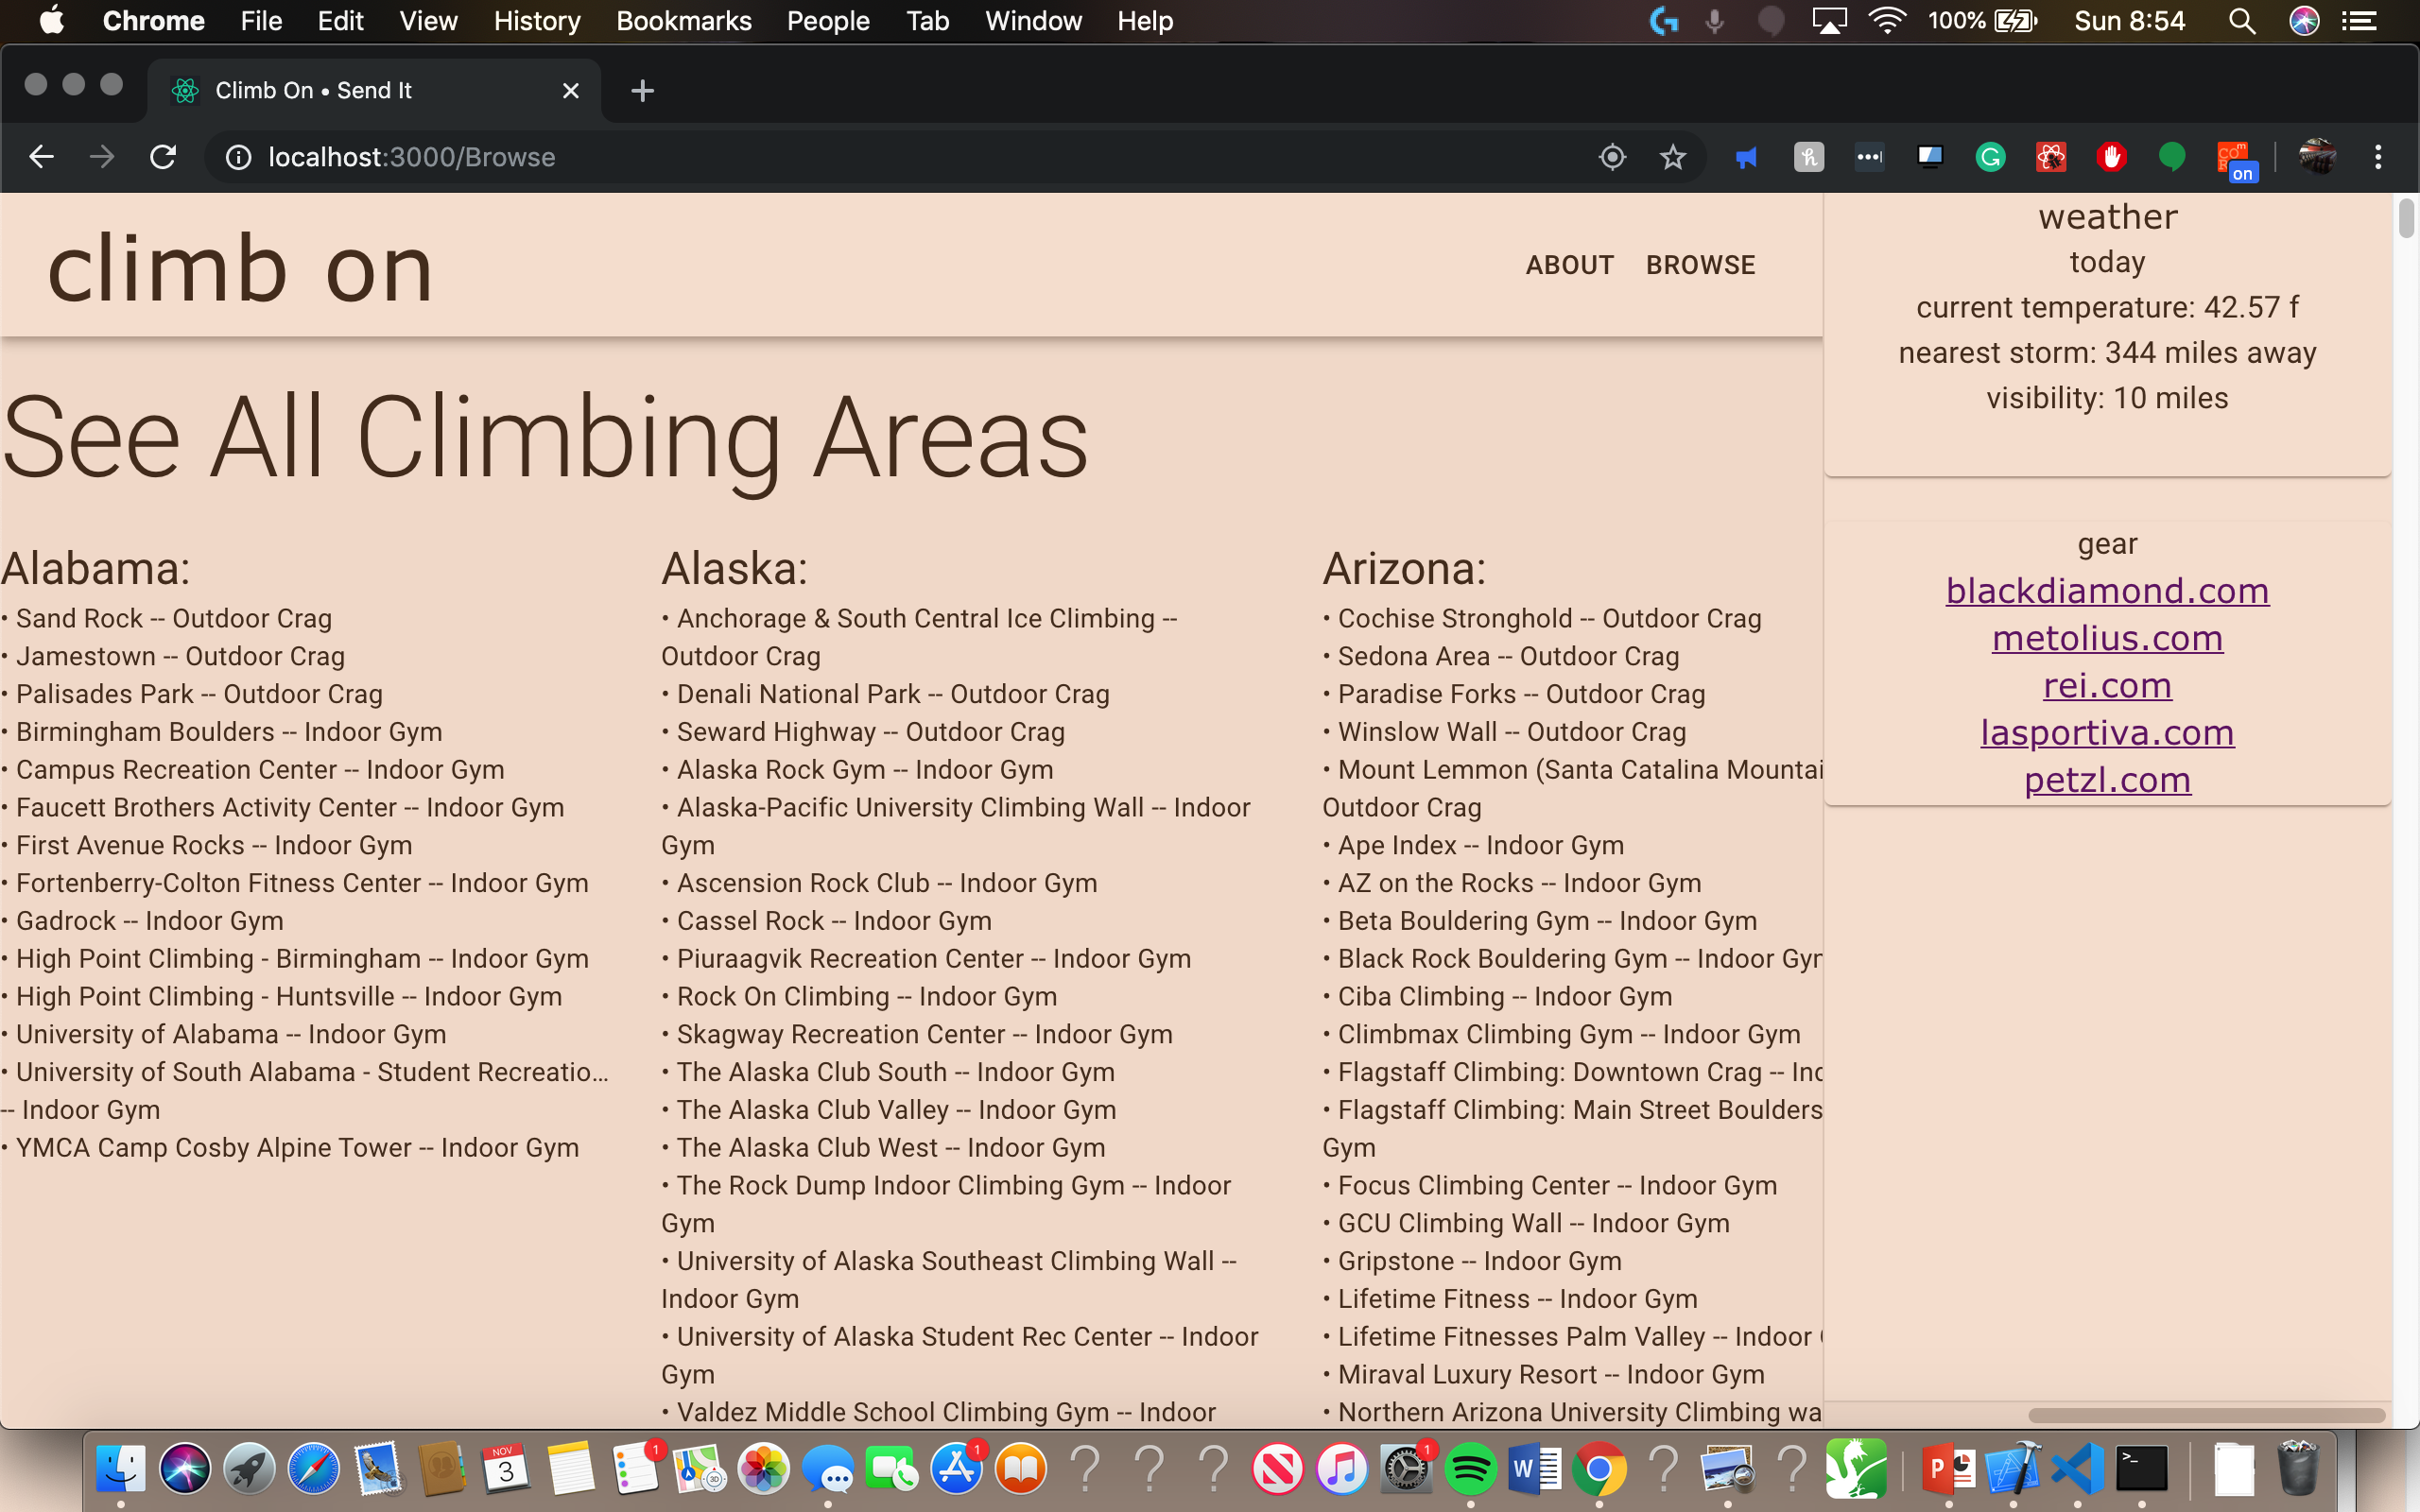
Task: Click the red stop-hand extension icon
Action: [2111, 157]
